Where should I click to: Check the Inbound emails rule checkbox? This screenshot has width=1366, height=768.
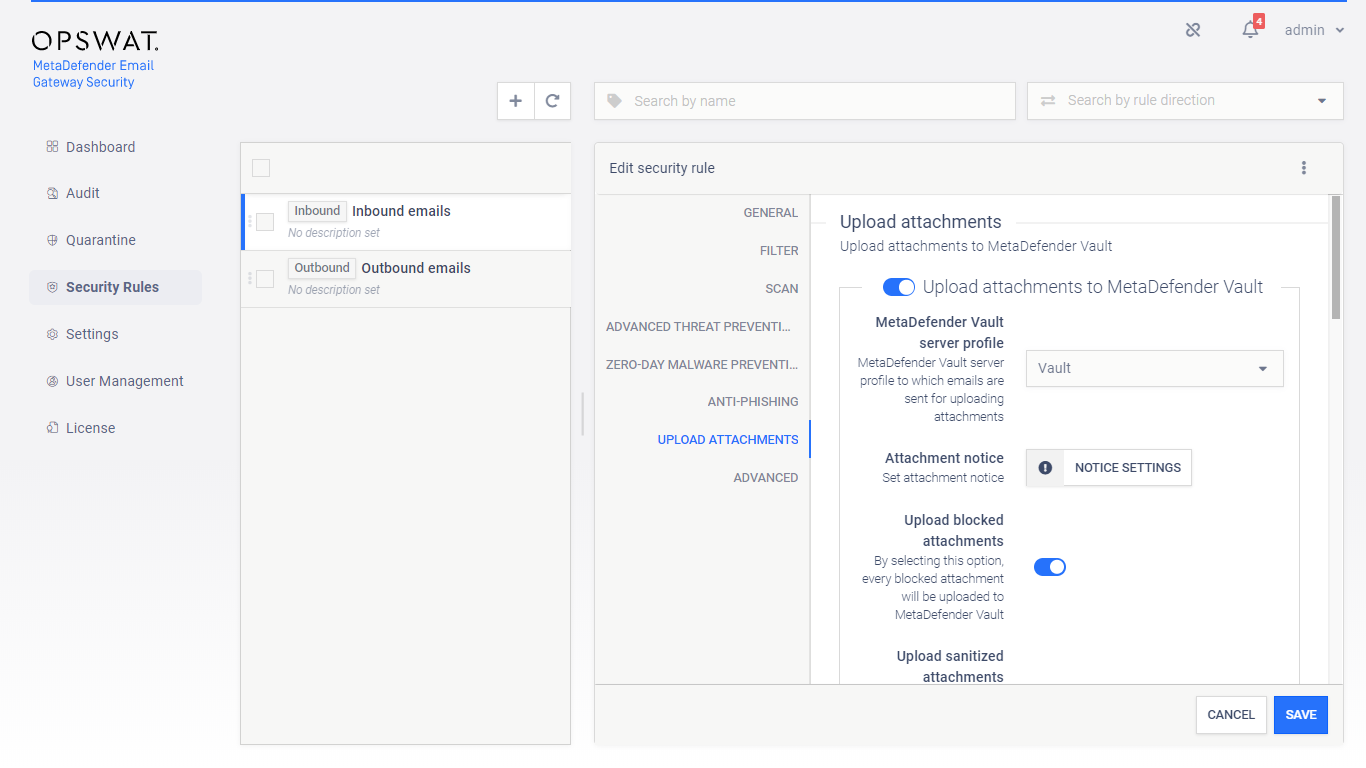(265, 222)
